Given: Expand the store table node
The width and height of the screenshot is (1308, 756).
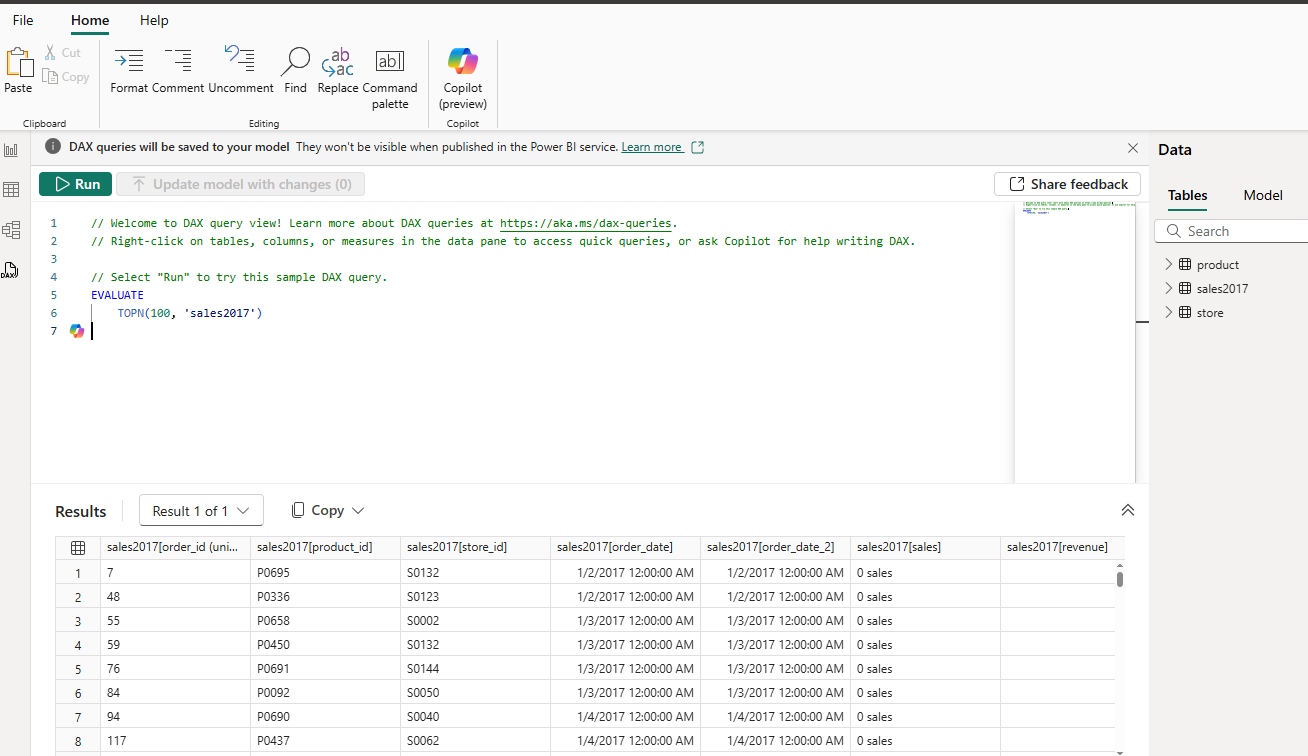Looking at the screenshot, I should [x=1168, y=313].
